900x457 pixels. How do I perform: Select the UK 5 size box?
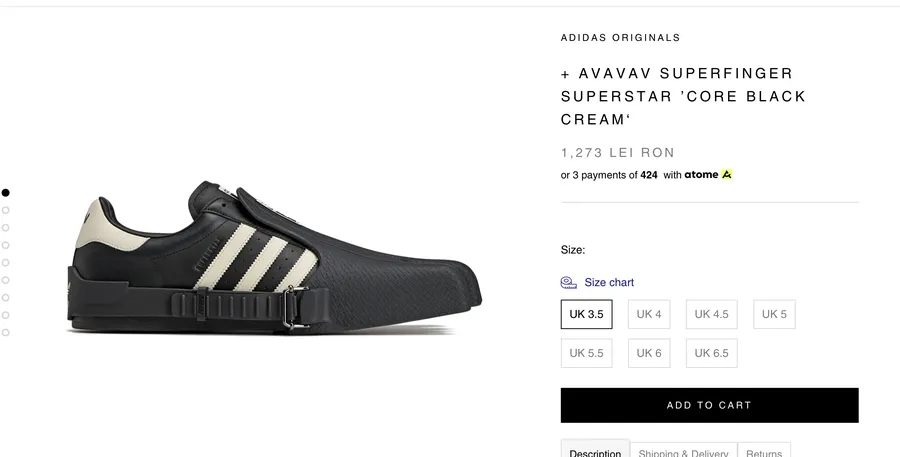coord(774,314)
